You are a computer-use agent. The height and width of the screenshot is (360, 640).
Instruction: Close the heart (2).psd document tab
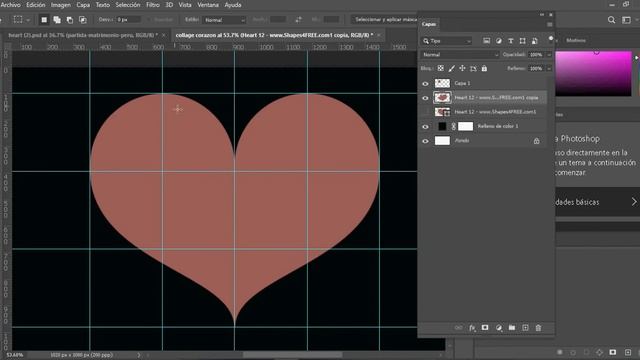click(x=164, y=36)
